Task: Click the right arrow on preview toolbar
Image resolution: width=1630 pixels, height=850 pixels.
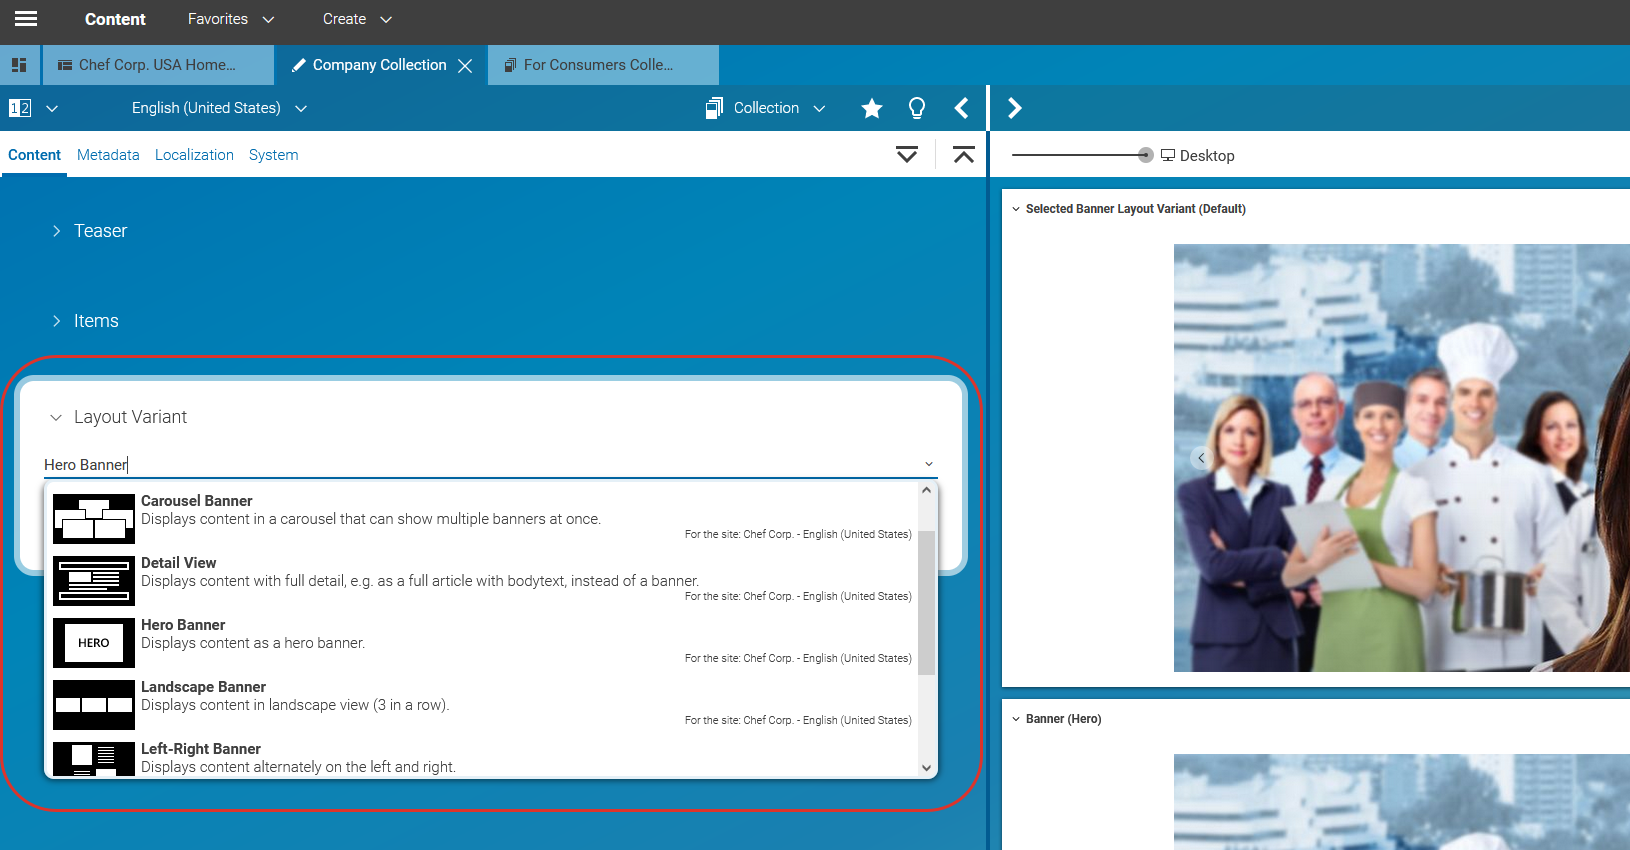Action: (x=1014, y=108)
